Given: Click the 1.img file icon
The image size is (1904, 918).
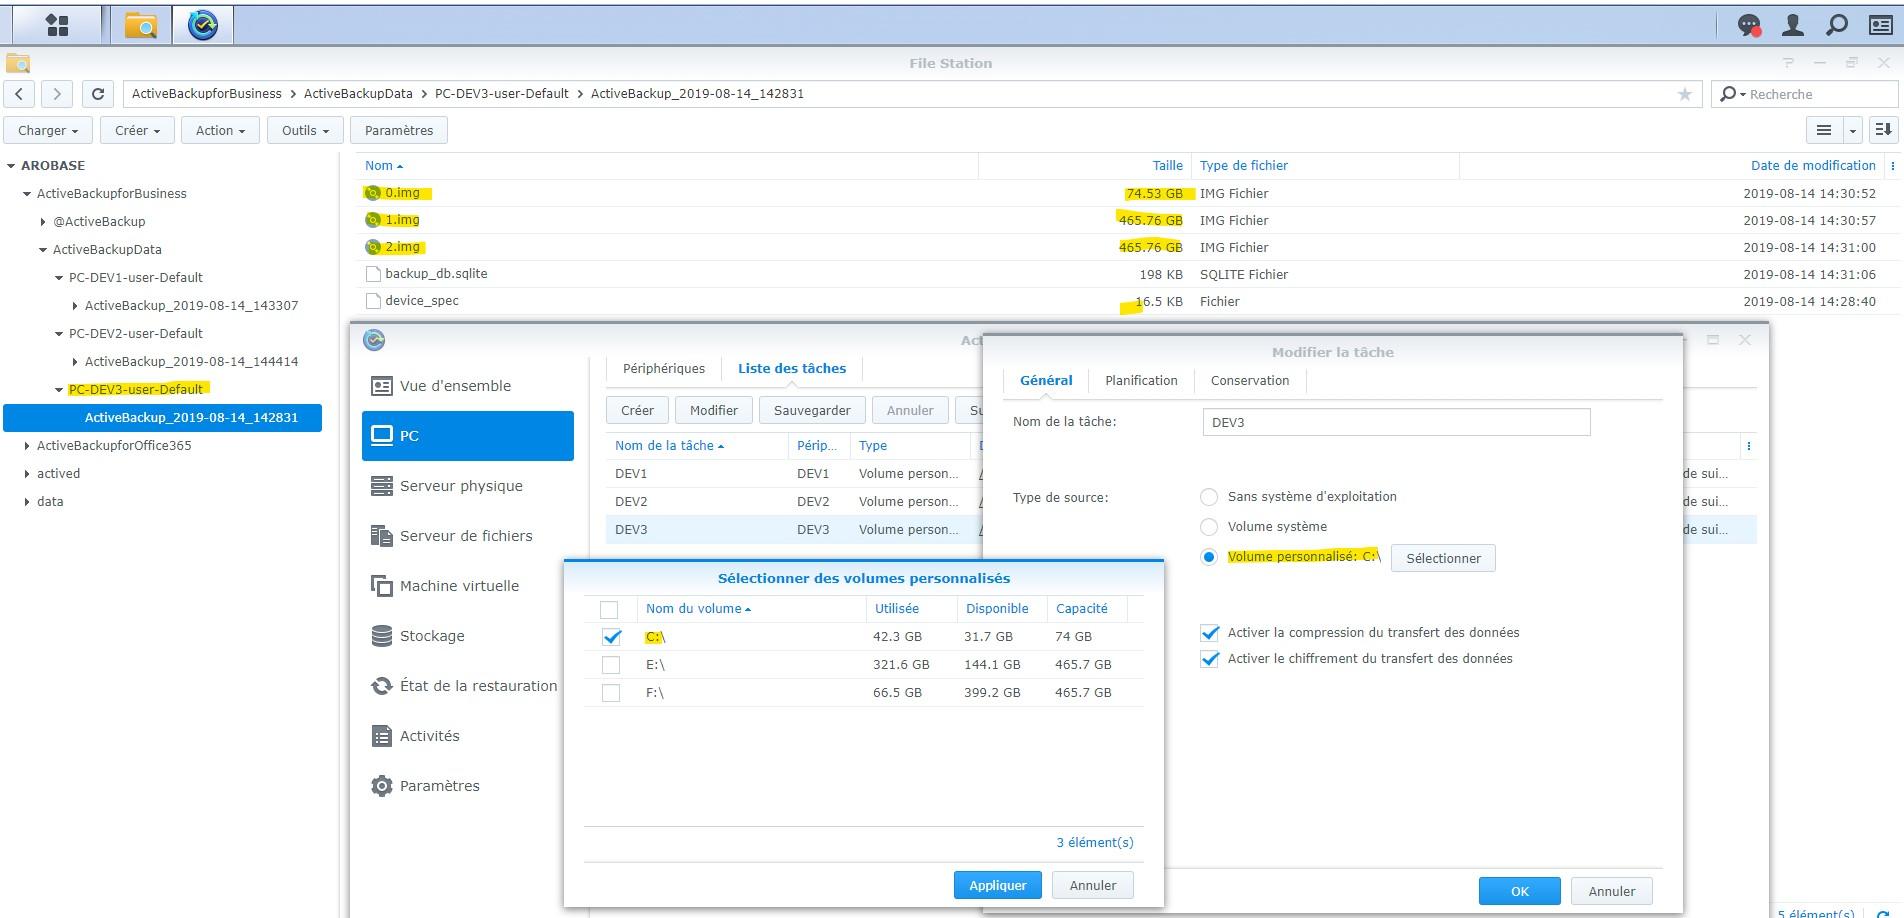Looking at the screenshot, I should 372,220.
